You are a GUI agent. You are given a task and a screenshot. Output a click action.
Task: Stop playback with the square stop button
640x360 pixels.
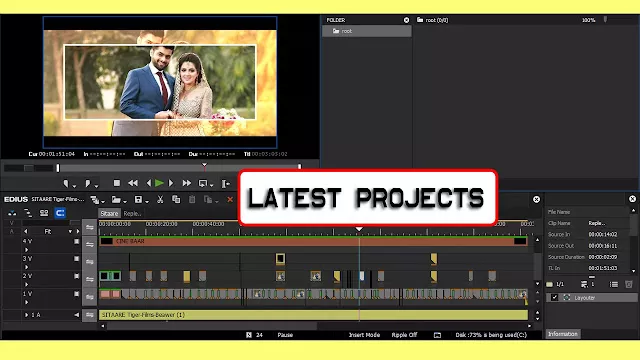point(117,183)
